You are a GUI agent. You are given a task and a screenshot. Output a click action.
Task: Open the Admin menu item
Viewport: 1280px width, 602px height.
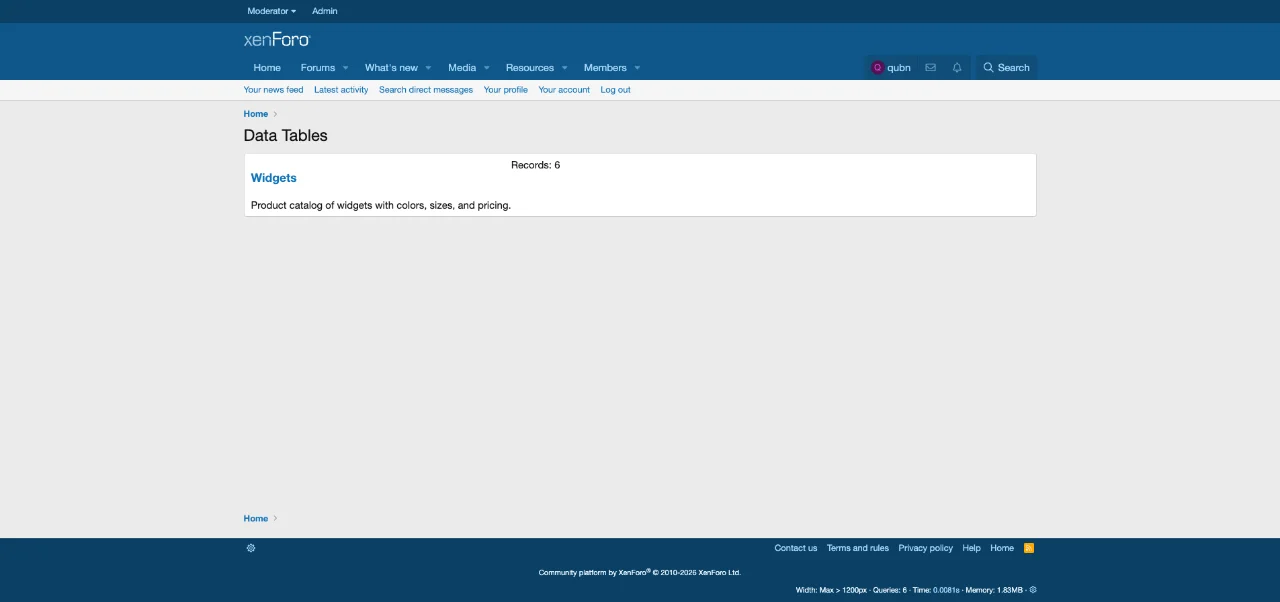tap(325, 11)
